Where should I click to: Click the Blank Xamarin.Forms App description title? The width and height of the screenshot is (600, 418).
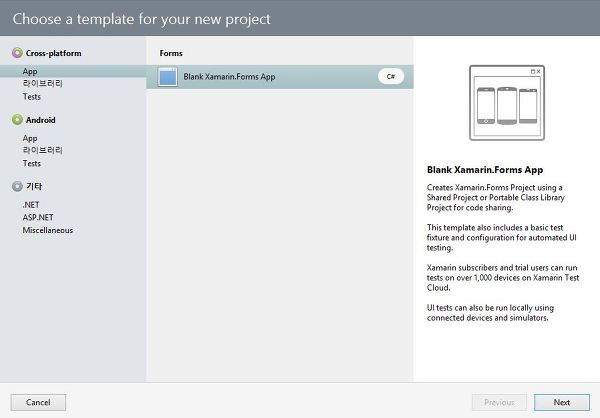[x=485, y=170]
